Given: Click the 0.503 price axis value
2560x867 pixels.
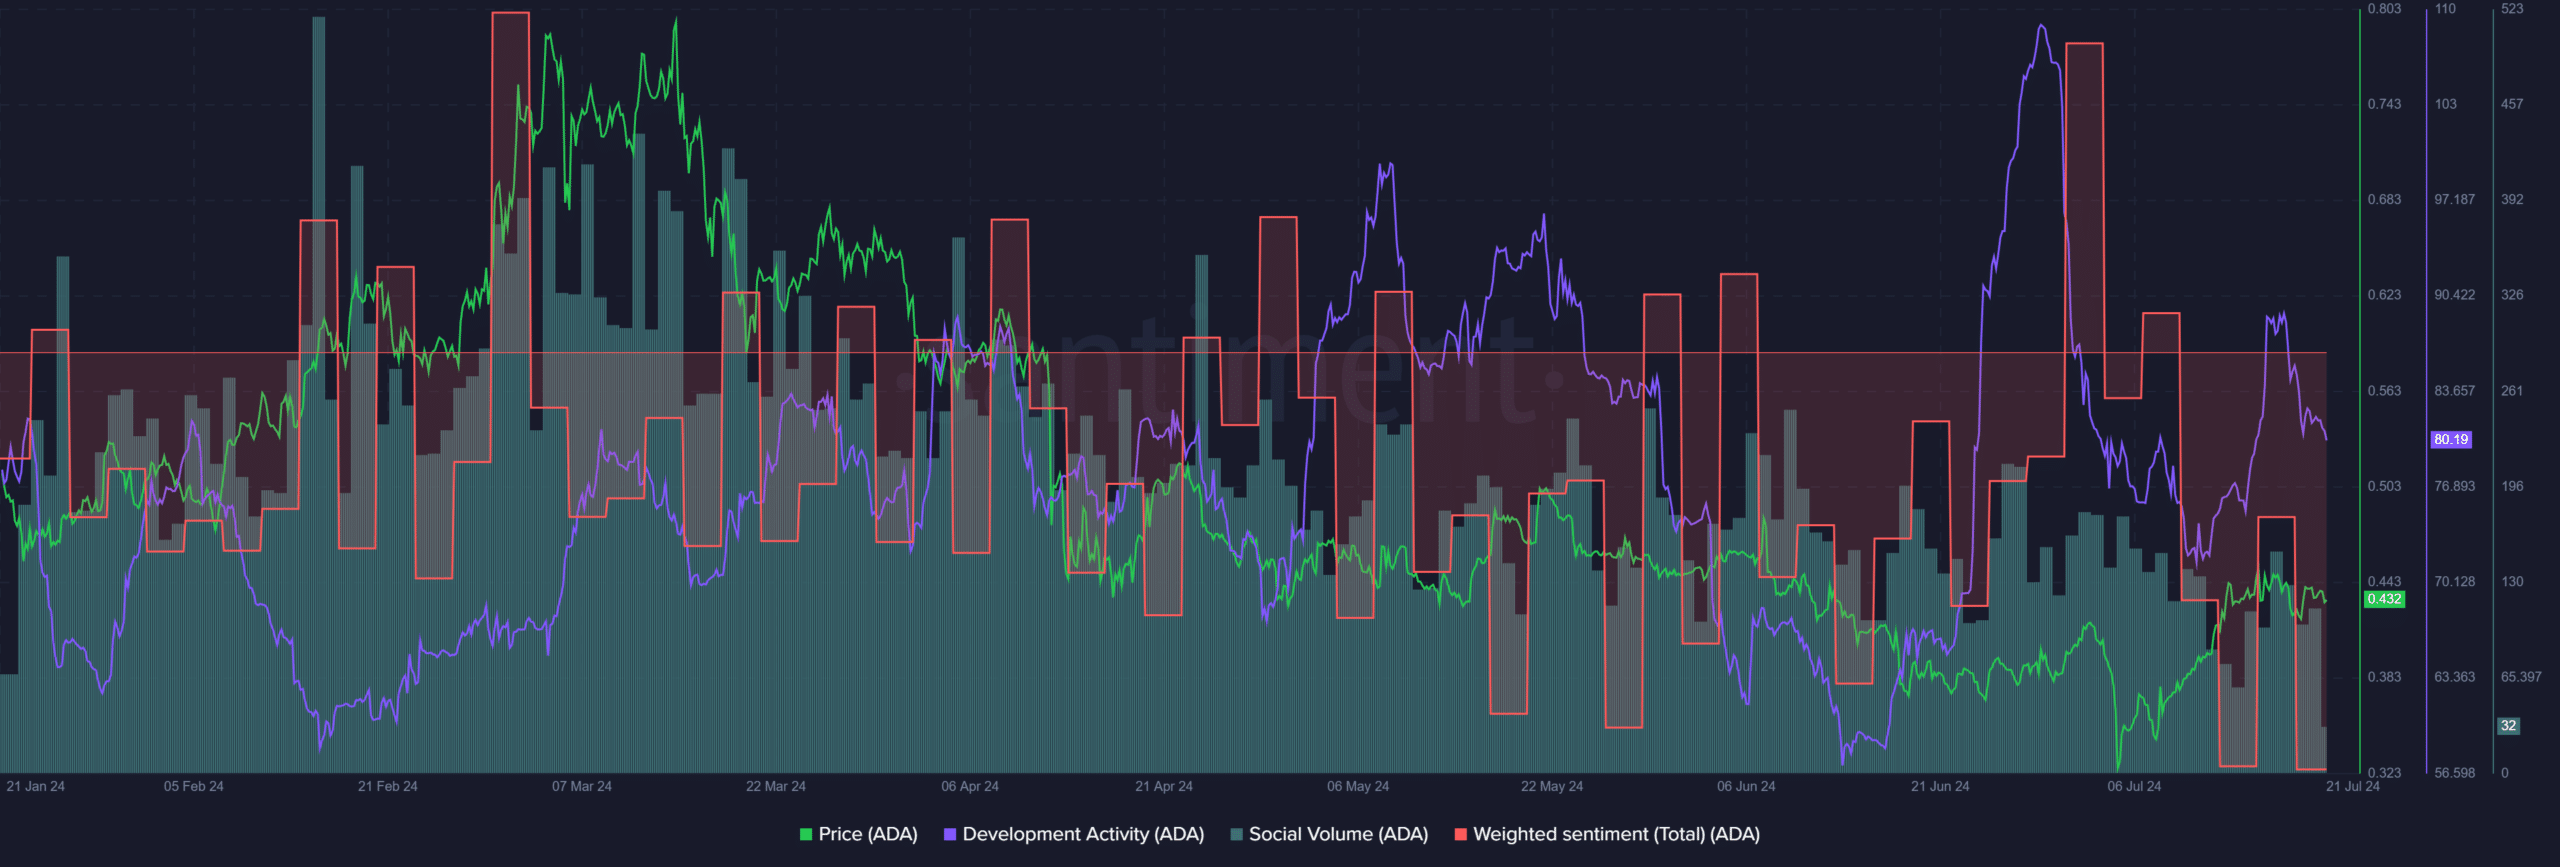Looking at the screenshot, I should point(2384,486).
